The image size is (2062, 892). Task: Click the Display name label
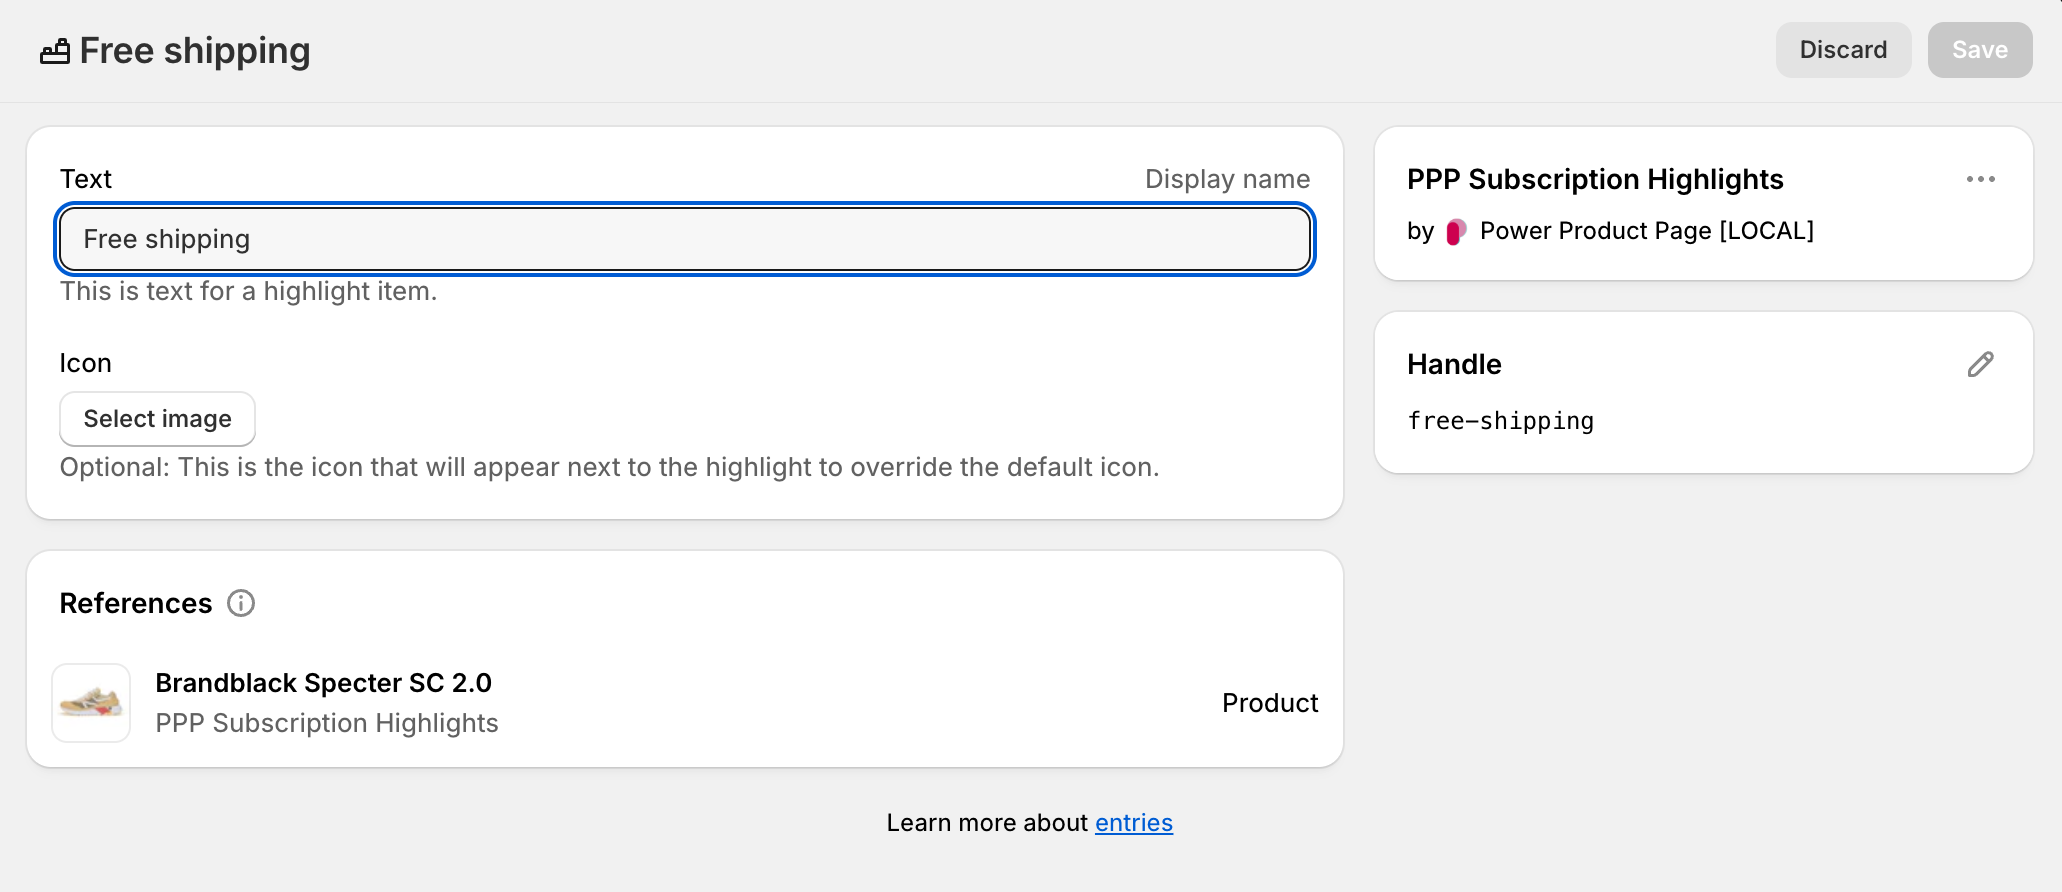coord(1227,179)
